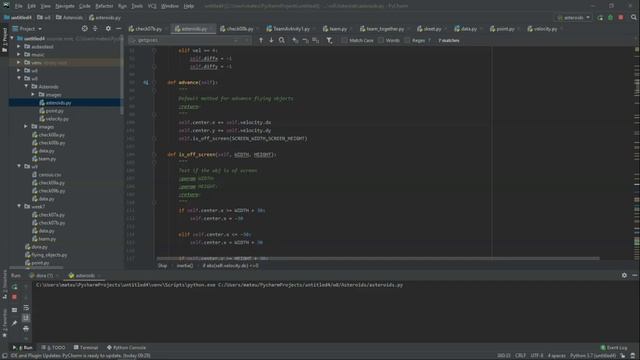This screenshot has height=360, width=640.
Task: Click the override gutter icon beside advance method
Action: coord(146,82)
